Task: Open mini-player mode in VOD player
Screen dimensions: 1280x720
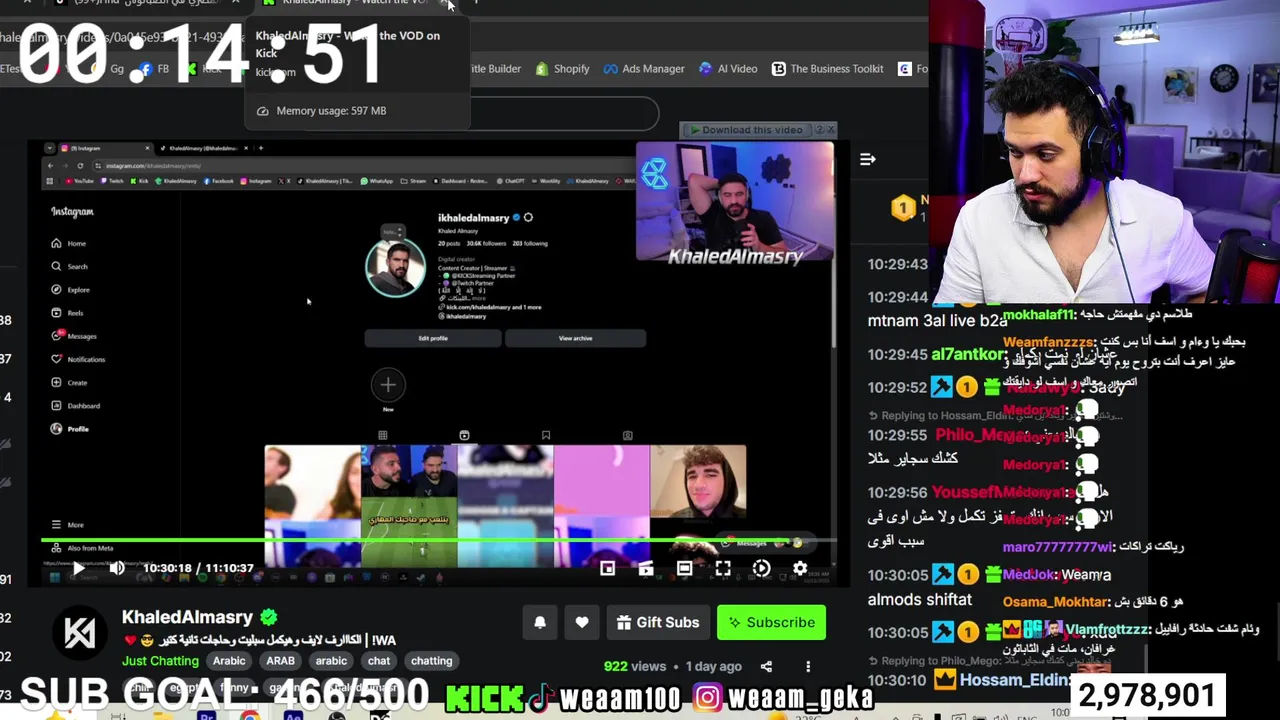Action: click(x=607, y=568)
